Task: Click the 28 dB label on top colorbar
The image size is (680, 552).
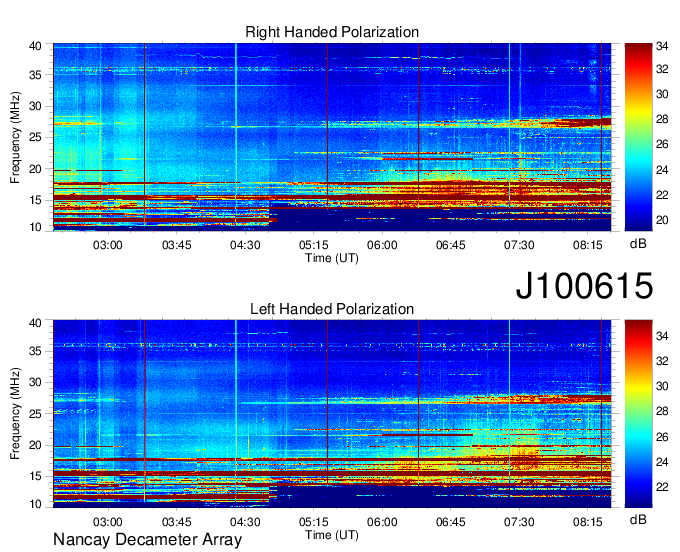Action: coord(662,119)
